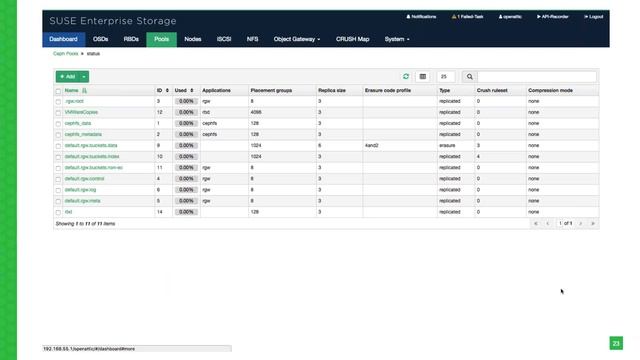
Task: Click the 'kand2' erasure profile cell
Action: [x=371, y=145]
